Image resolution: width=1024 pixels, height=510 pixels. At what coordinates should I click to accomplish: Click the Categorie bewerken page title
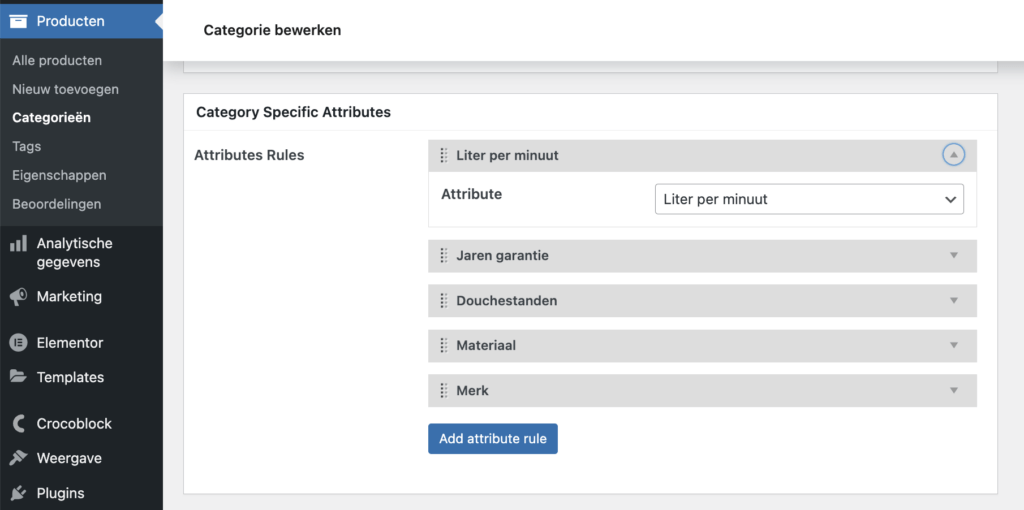tap(272, 30)
